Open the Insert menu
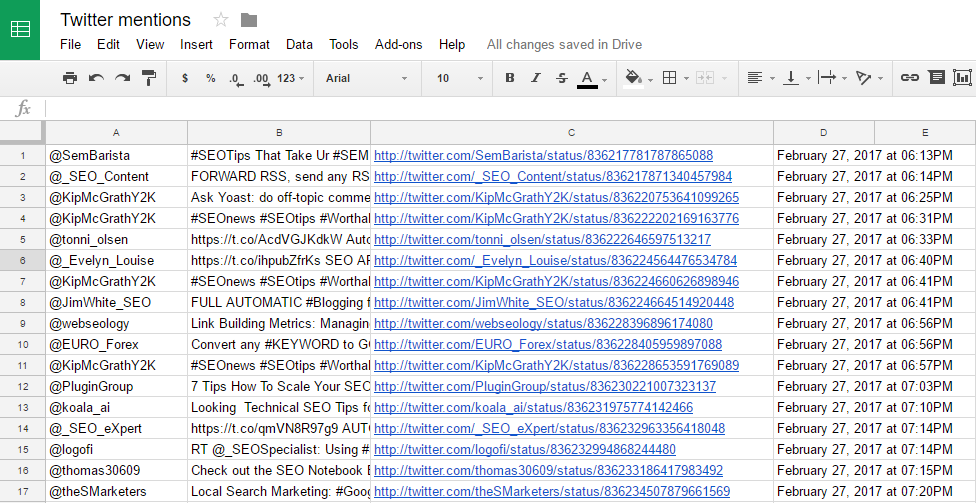 tap(196, 45)
